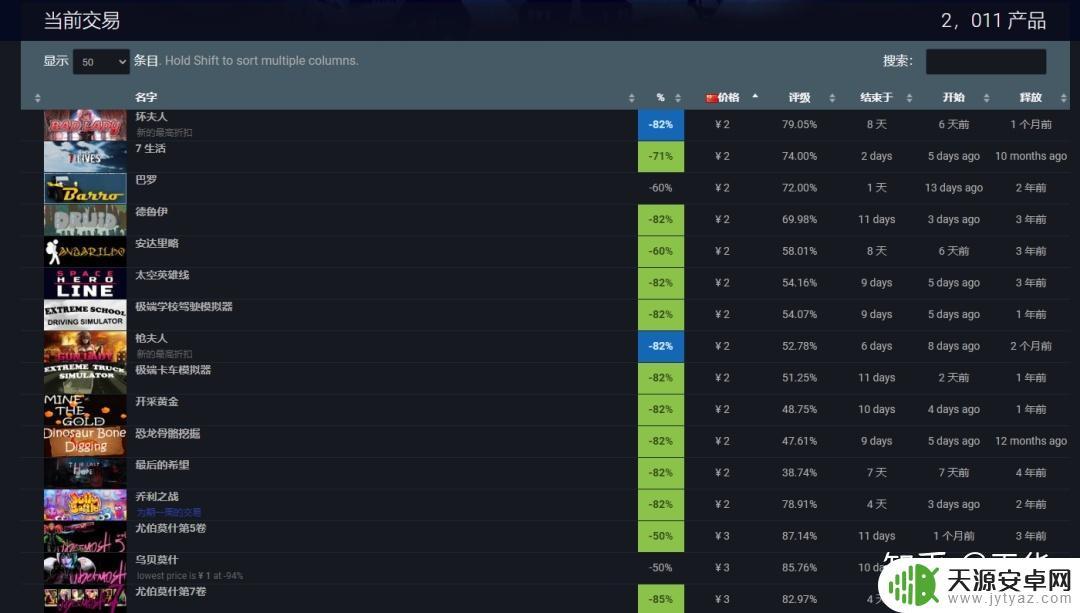Open the Gun Lady game thumbnail
The image size is (1080, 613).
pyautogui.click(x=85, y=347)
